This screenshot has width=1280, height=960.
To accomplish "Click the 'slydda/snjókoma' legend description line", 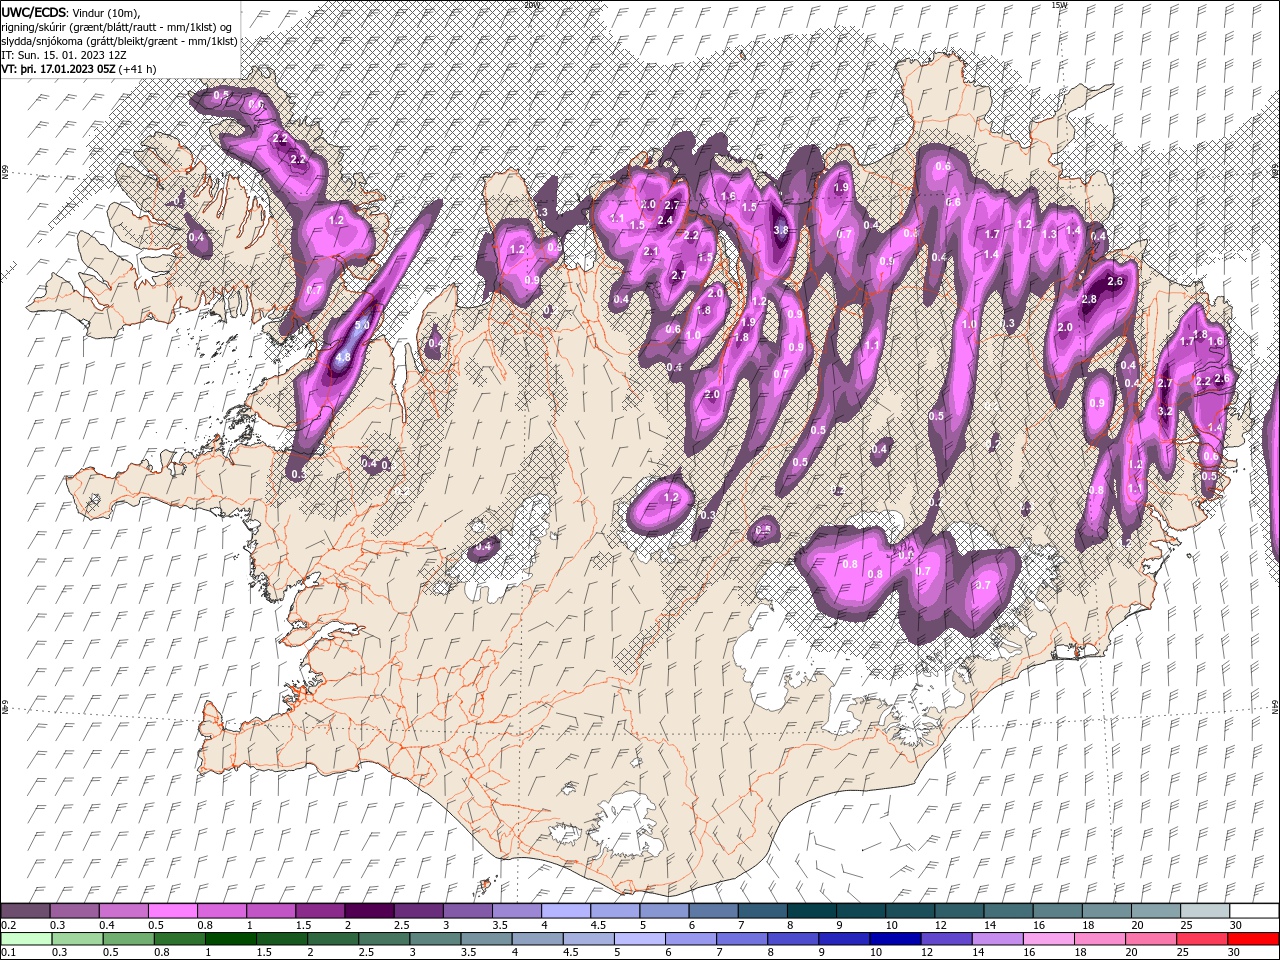I will (x=119, y=41).
